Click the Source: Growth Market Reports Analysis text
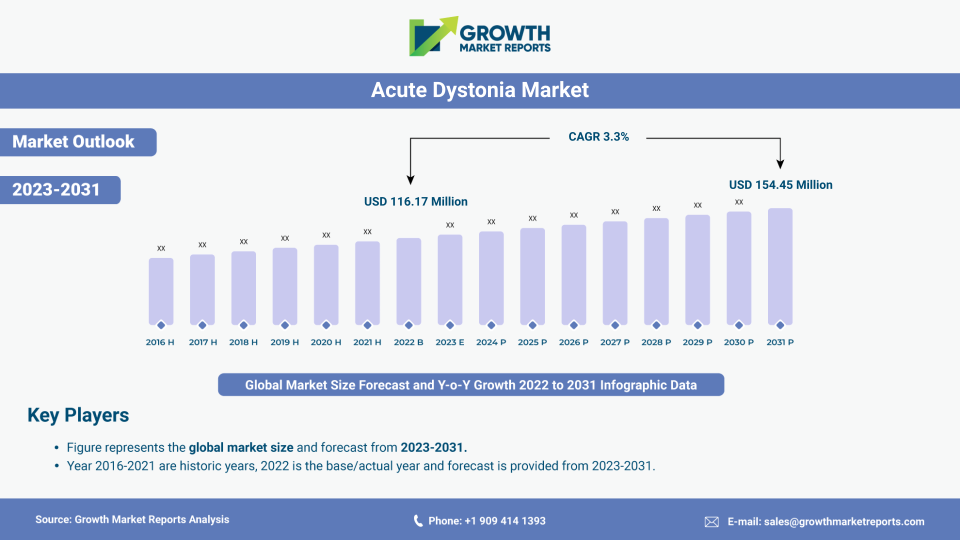 point(132,520)
